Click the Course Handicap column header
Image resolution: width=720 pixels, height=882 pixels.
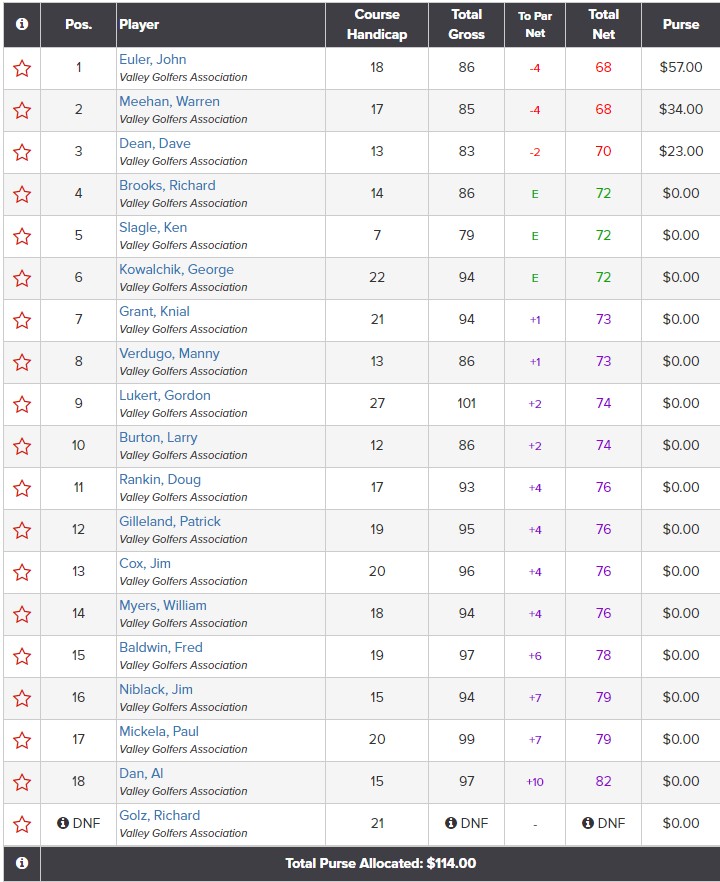(377, 24)
